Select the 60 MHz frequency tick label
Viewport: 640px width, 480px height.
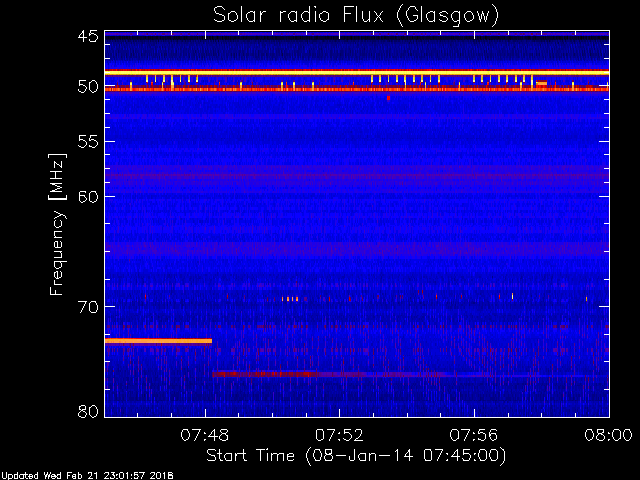tap(88, 196)
